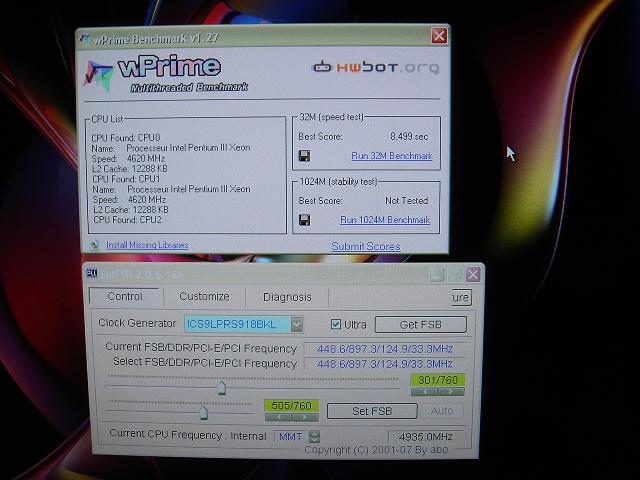Click the 1024M save score floppy icon

304,220
